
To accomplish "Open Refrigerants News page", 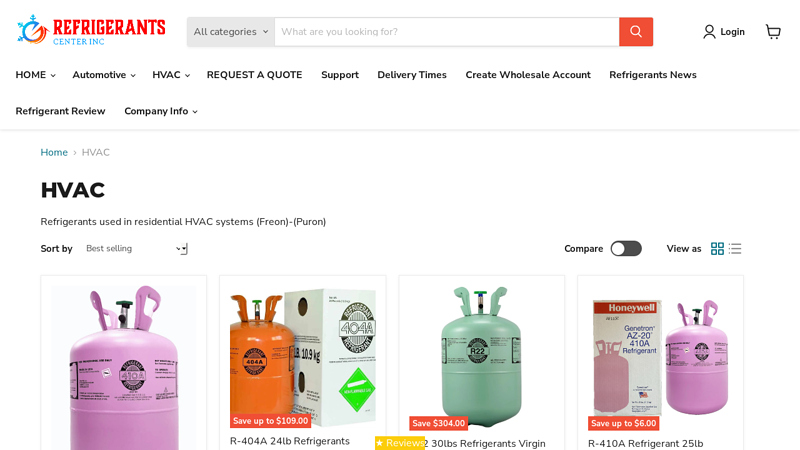I will pos(653,75).
